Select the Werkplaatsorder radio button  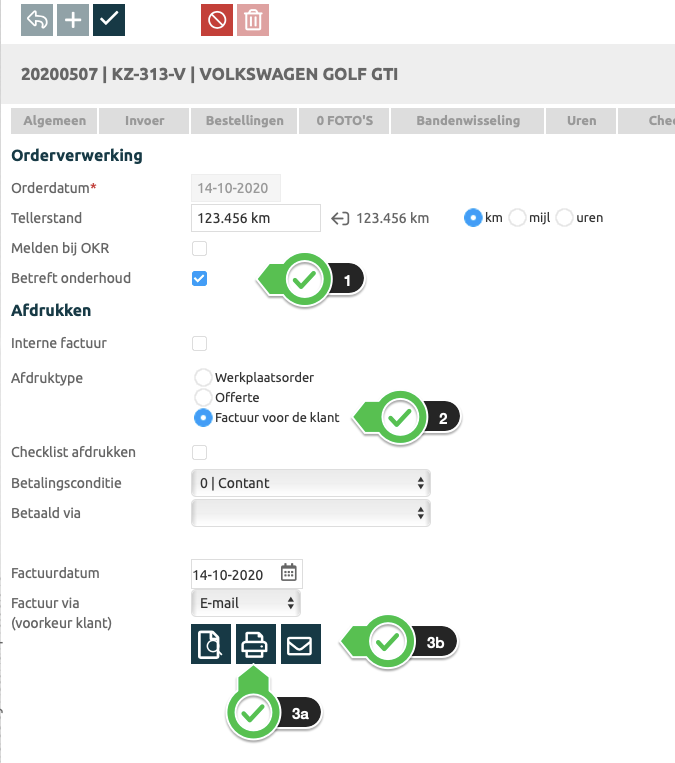point(203,378)
